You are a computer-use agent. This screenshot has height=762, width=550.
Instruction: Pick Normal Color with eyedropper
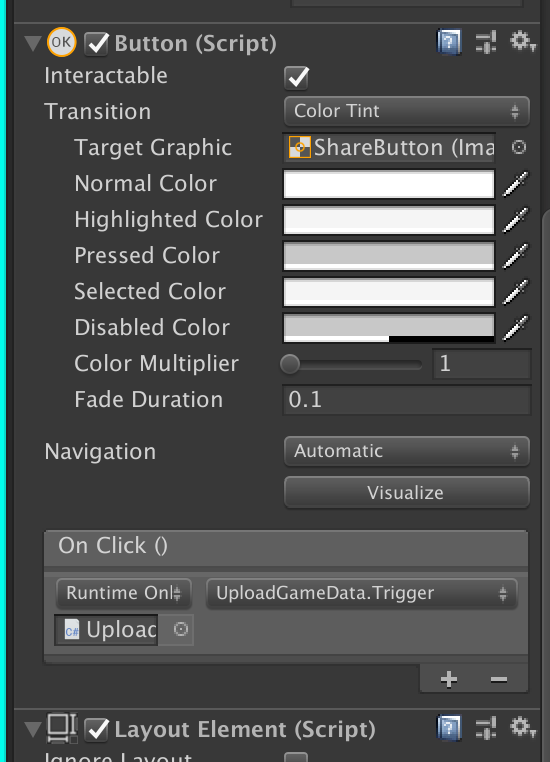(516, 184)
